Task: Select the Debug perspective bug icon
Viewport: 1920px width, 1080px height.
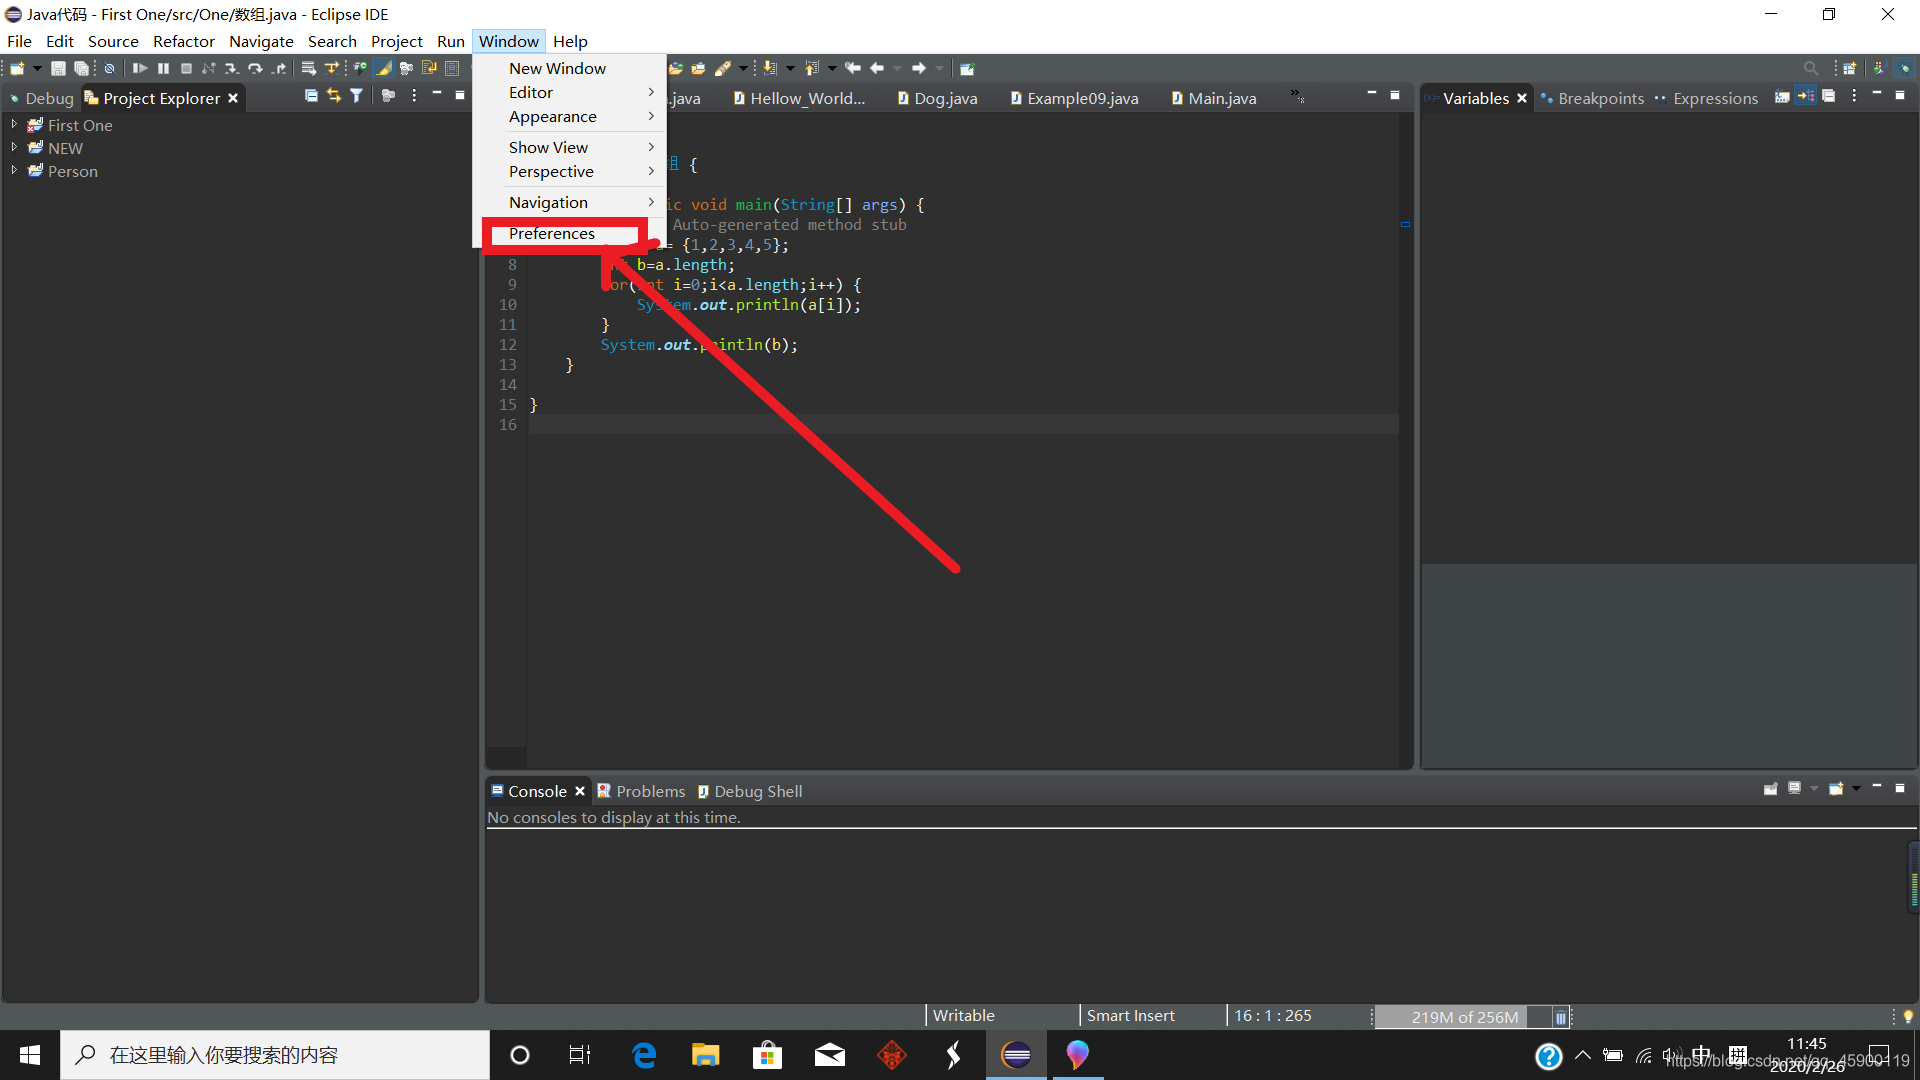Action: point(1905,68)
